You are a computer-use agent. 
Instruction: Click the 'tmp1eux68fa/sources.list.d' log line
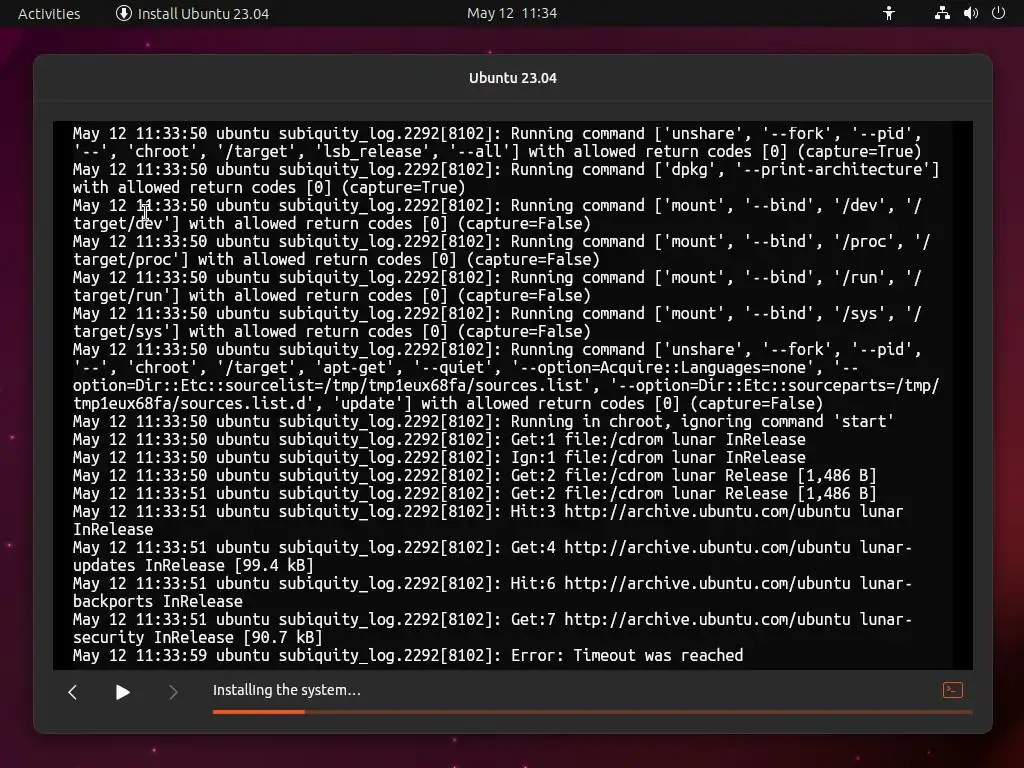click(448, 404)
